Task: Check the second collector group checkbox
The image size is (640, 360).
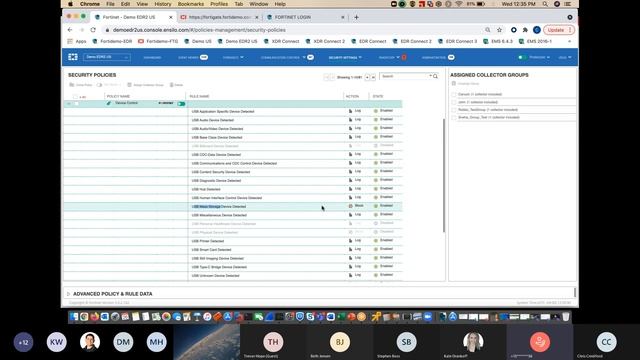Action: click(453, 102)
